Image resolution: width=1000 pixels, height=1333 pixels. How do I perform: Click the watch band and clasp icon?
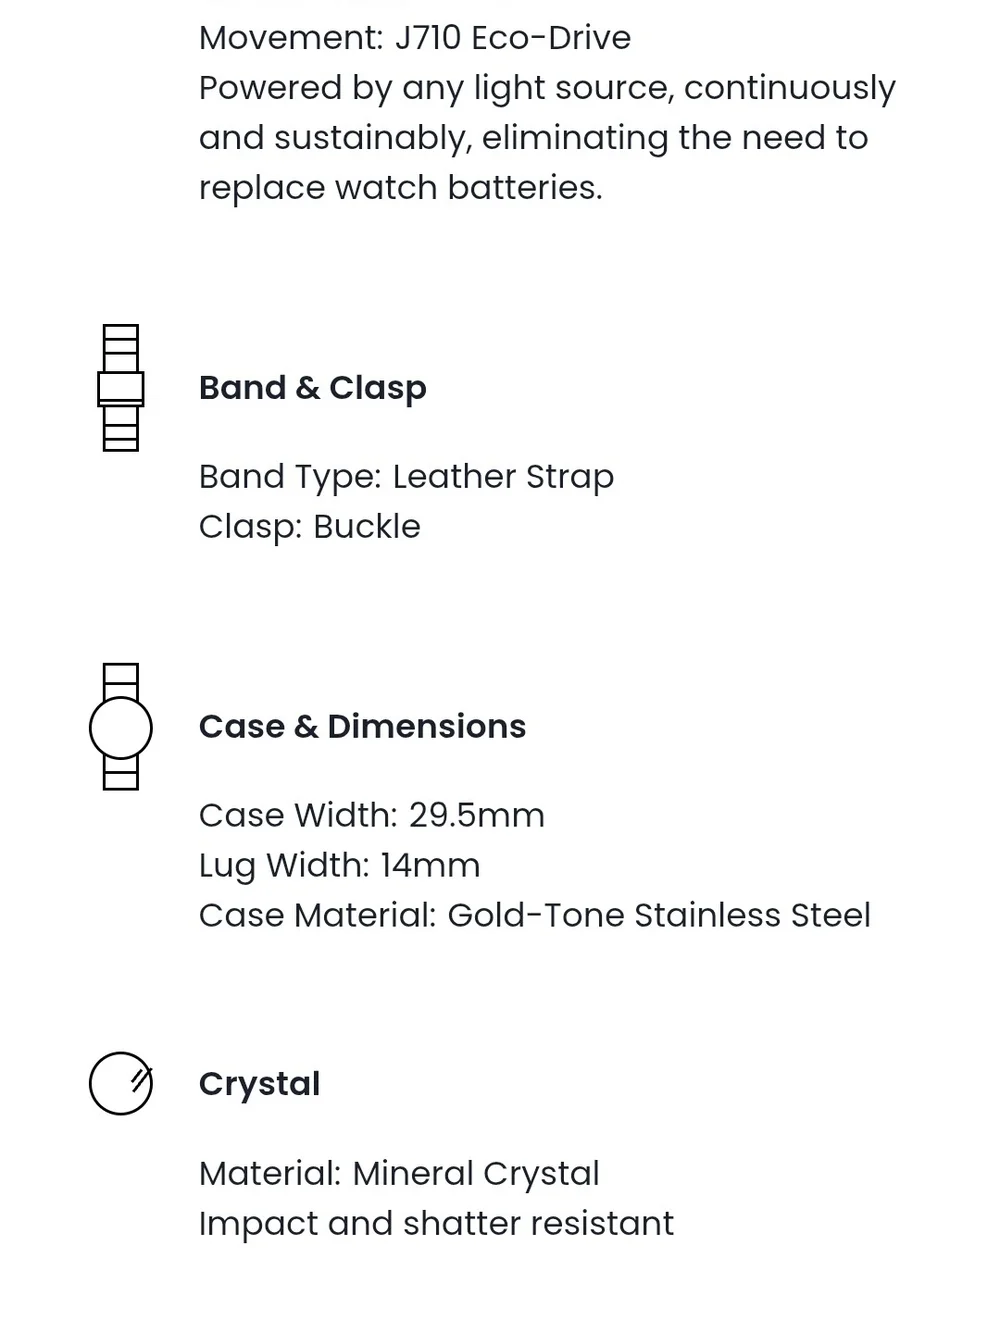pyautogui.click(x=120, y=388)
